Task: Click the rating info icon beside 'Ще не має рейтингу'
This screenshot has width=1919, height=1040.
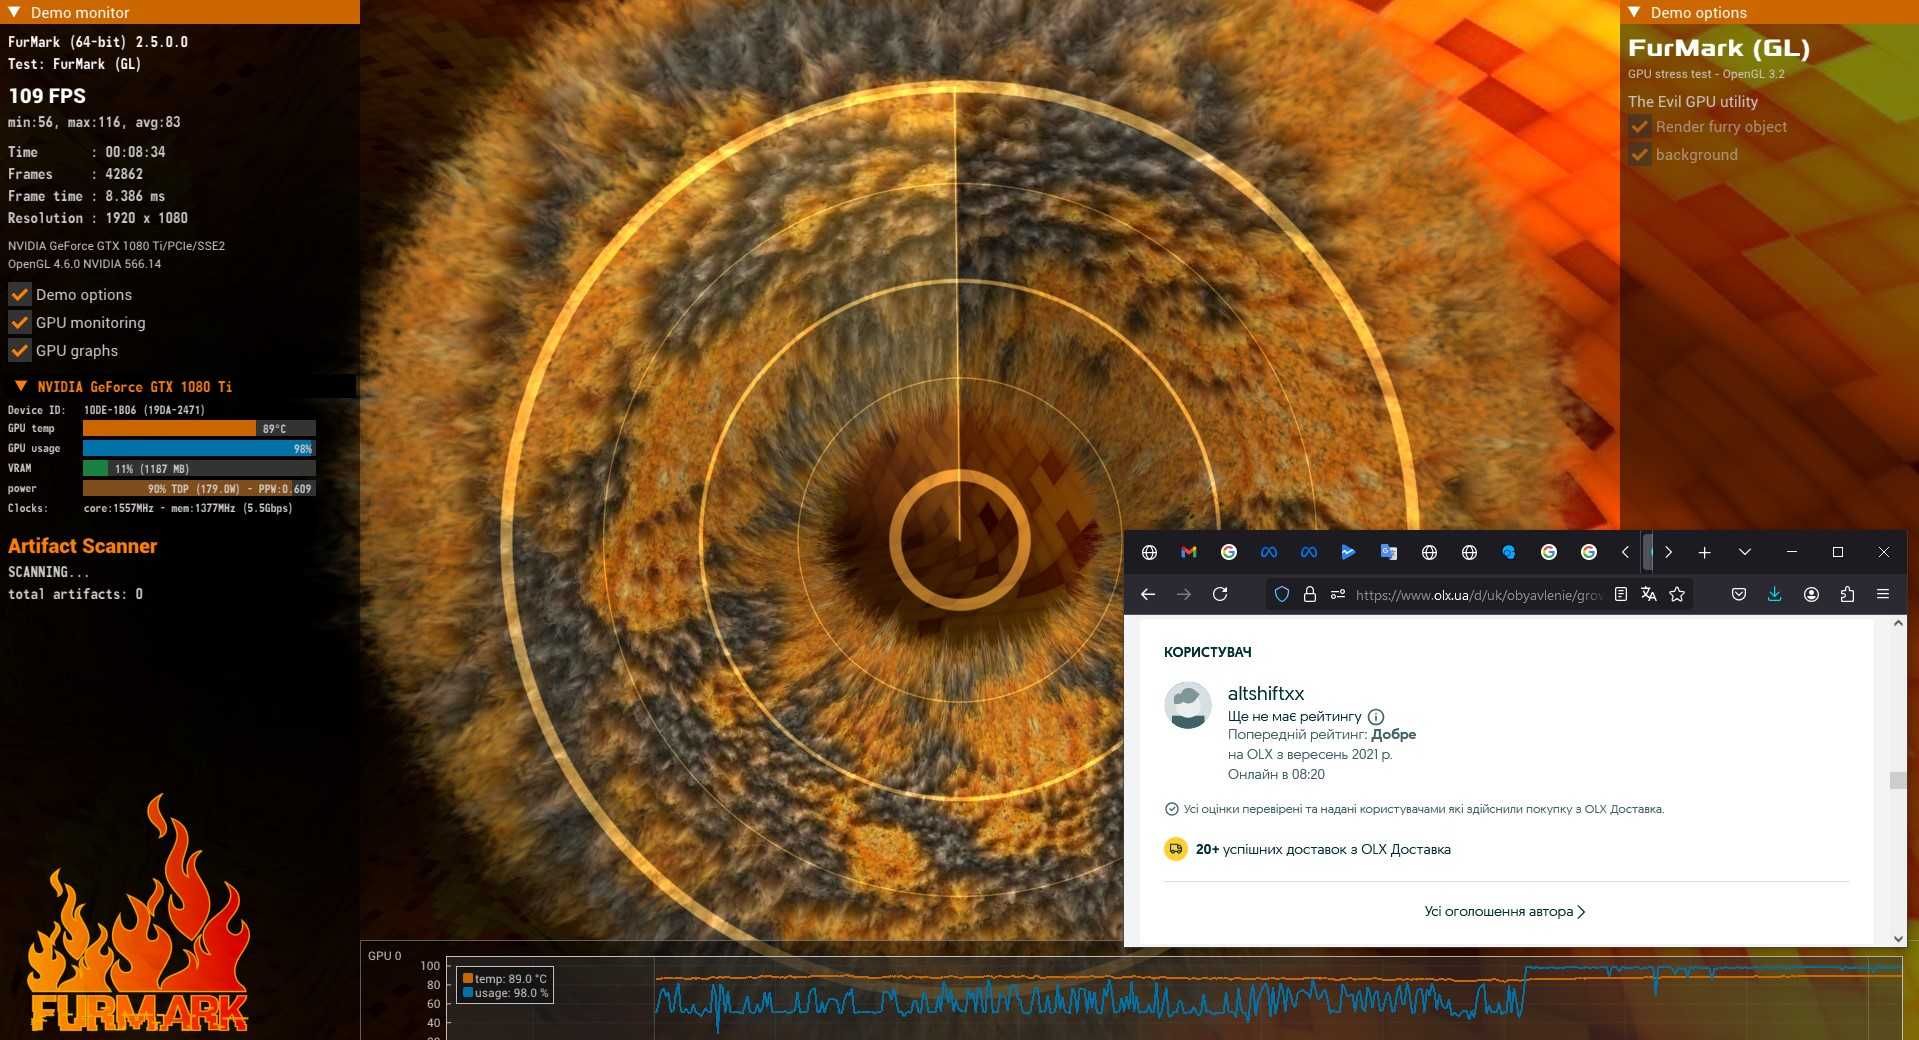Action: [x=1376, y=716]
